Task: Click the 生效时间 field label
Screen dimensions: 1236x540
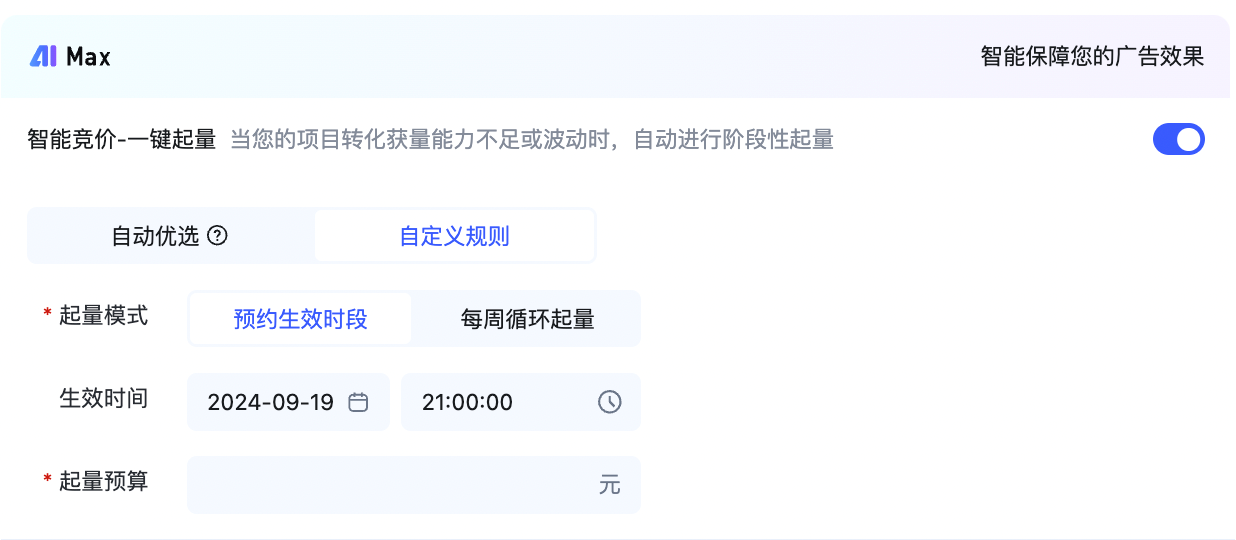Action: pyautogui.click(x=104, y=398)
